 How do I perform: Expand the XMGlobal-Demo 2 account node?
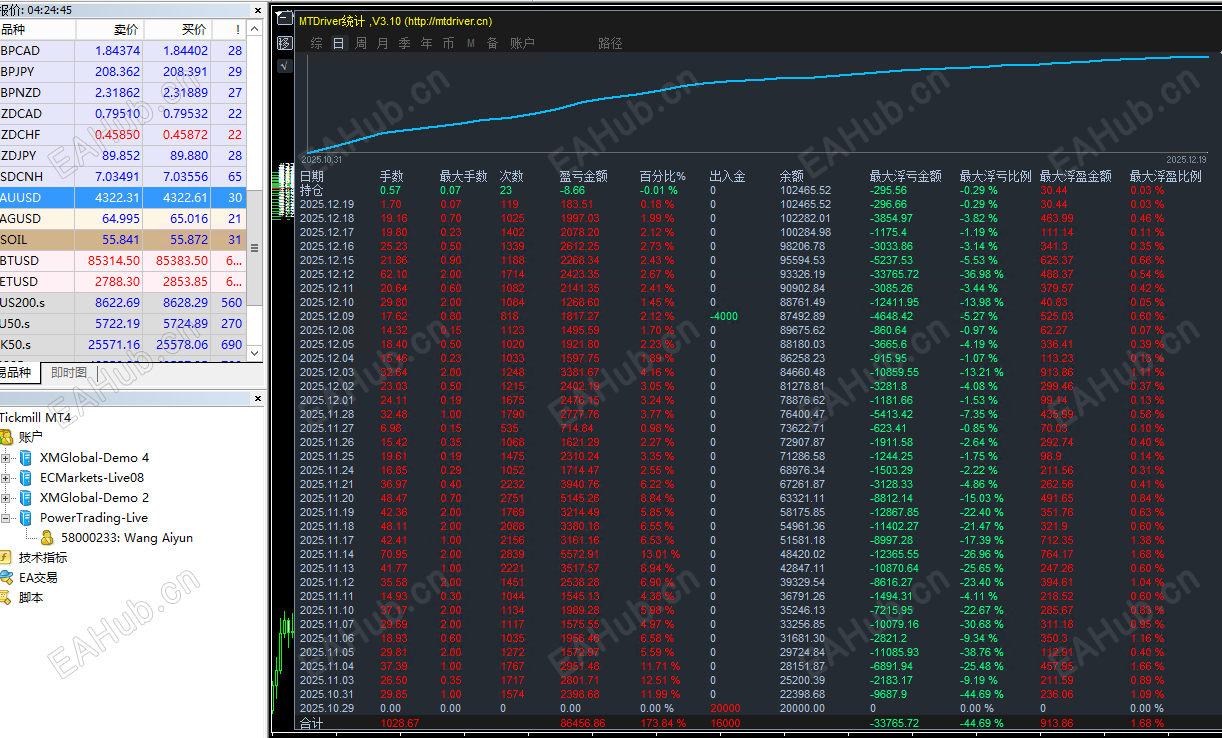pos(6,498)
